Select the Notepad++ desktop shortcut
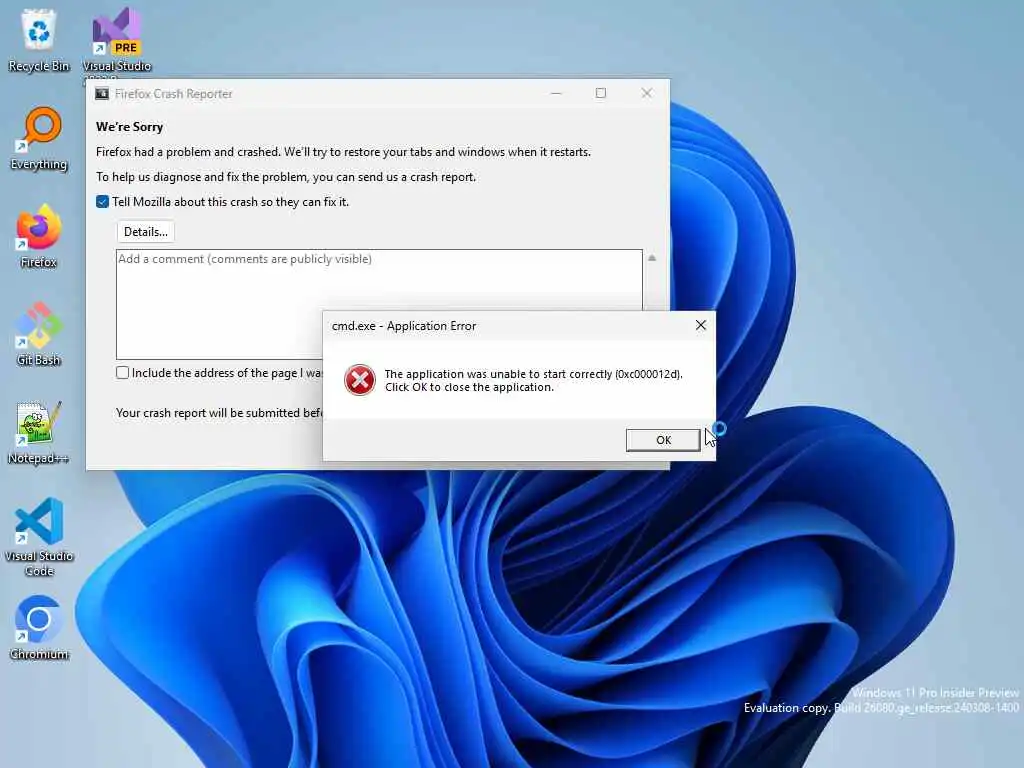Screen dimensions: 1024x768 (39, 432)
